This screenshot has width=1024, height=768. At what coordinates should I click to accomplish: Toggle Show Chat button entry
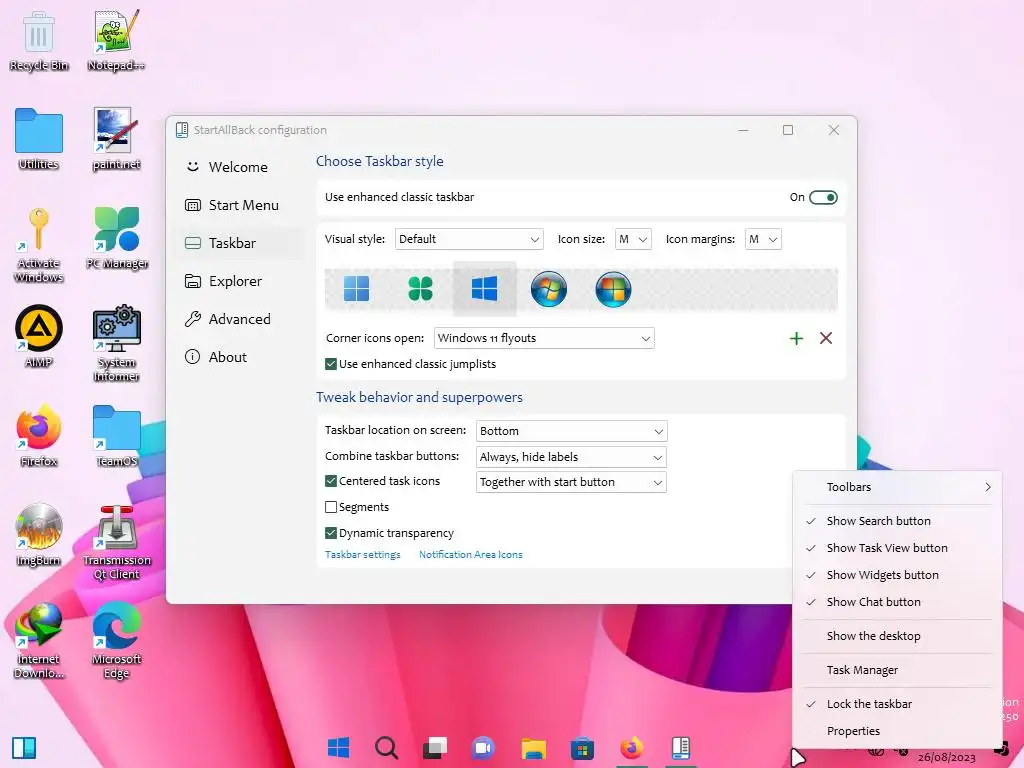click(x=897, y=602)
